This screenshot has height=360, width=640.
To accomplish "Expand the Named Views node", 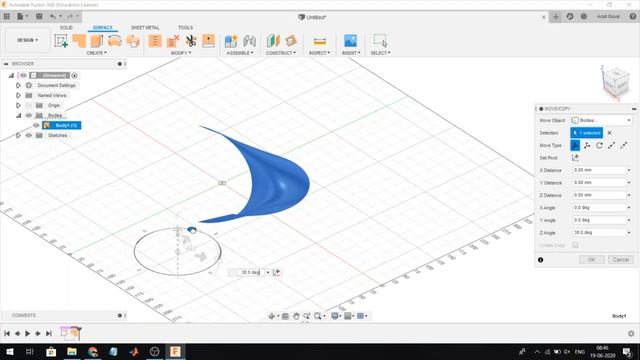I will coord(18,96).
